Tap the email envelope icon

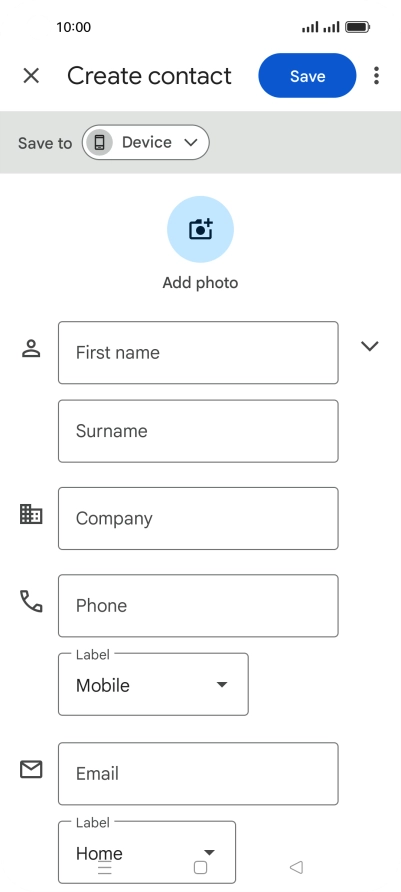[x=31, y=770]
